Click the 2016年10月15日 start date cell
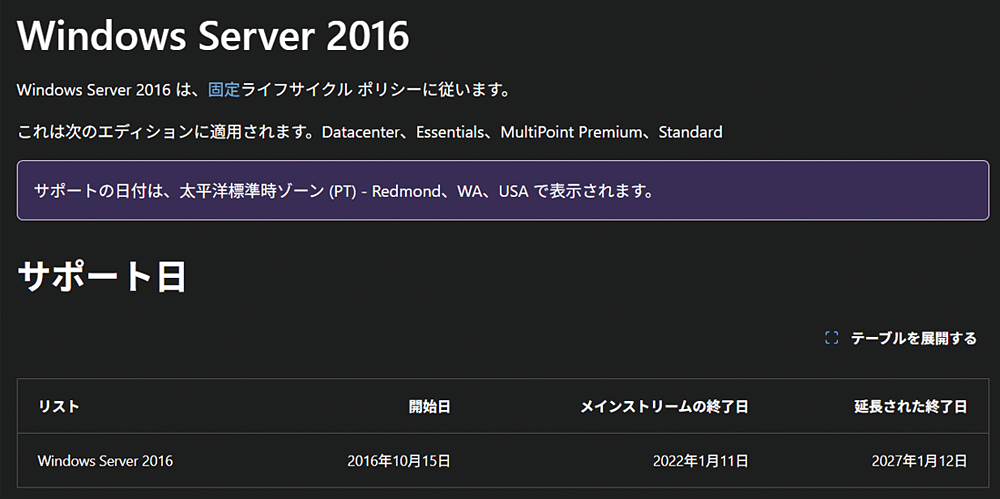The height and width of the screenshot is (499, 1000). tap(399, 461)
